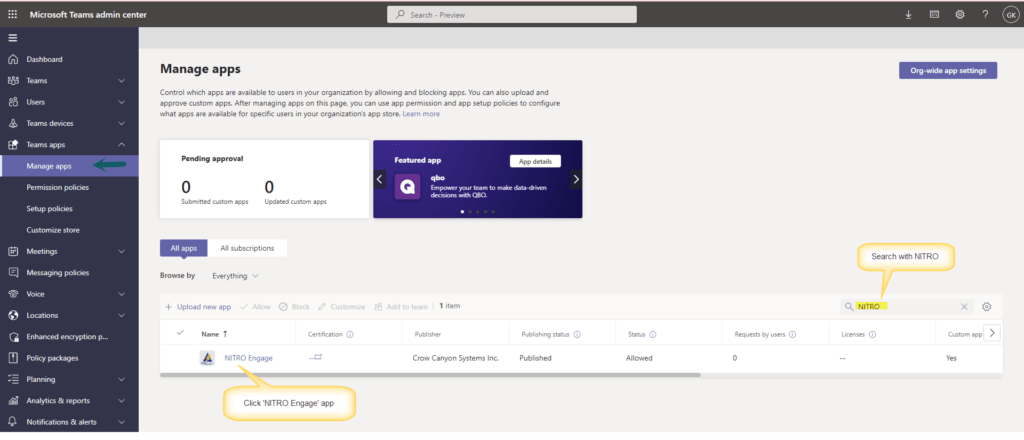Click the Updated custom apps count
The width and height of the screenshot is (1024, 440).
click(269, 187)
